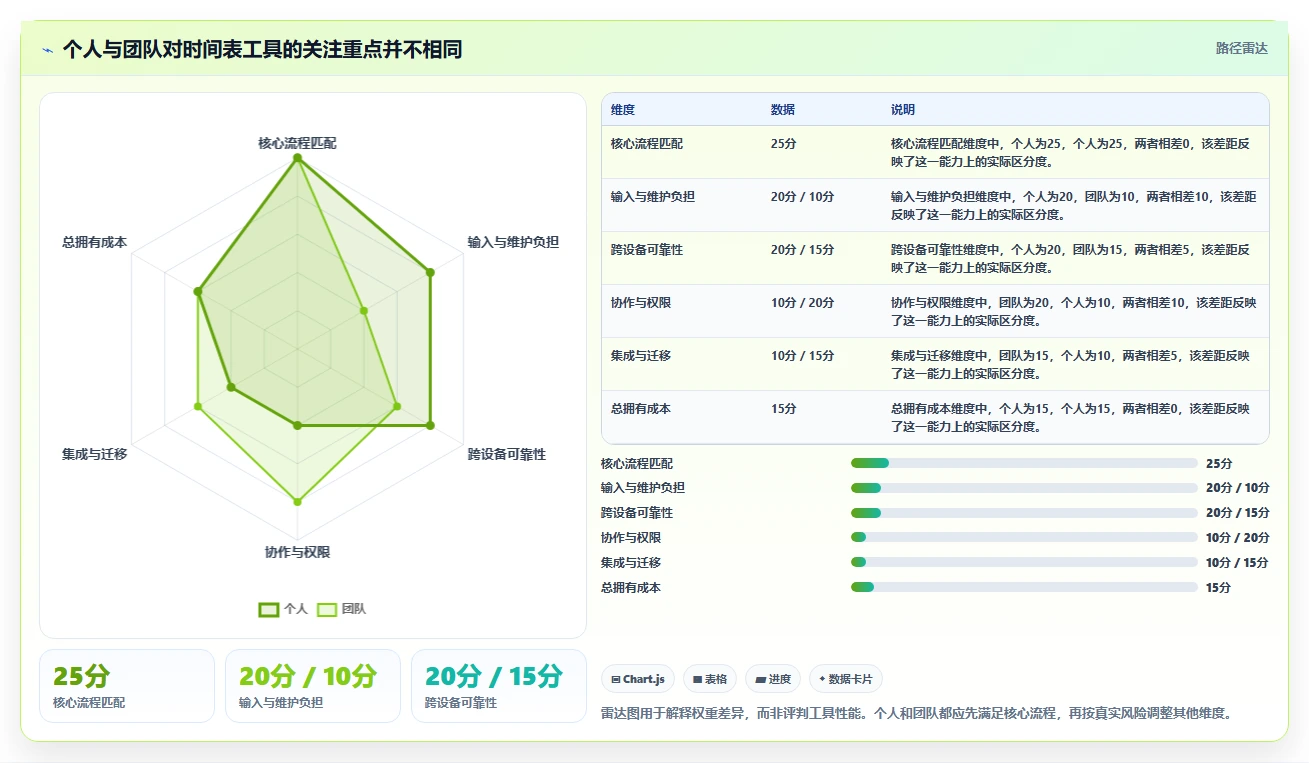Click the 15分 value beside 总拥有成本 bar

[1218, 588]
